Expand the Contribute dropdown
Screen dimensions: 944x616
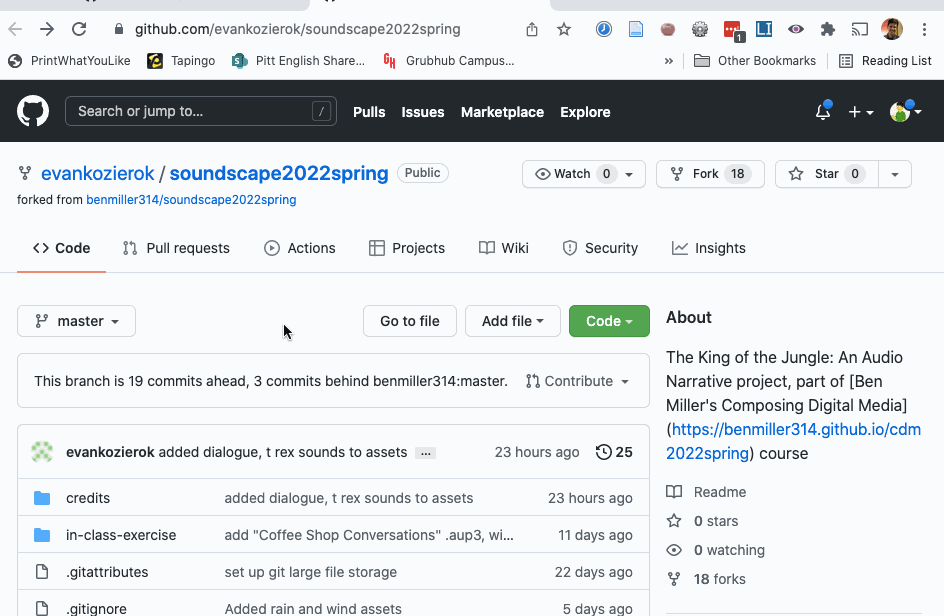(577, 381)
